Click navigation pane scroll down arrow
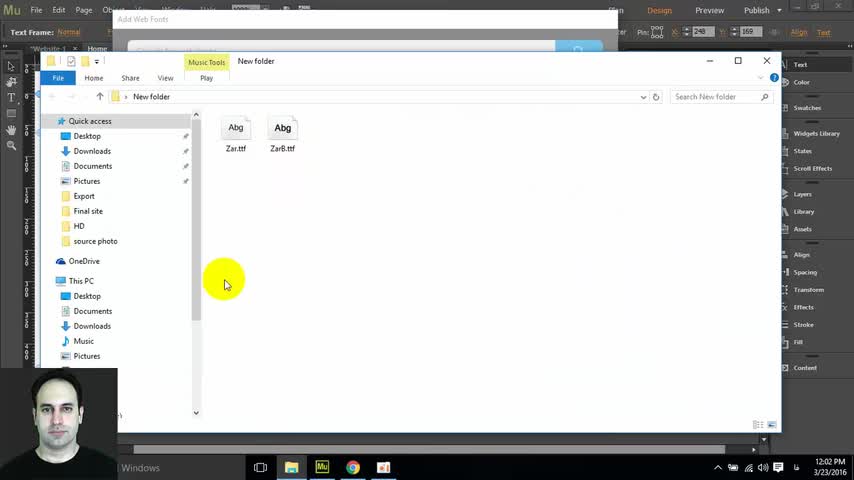 coord(196,413)
